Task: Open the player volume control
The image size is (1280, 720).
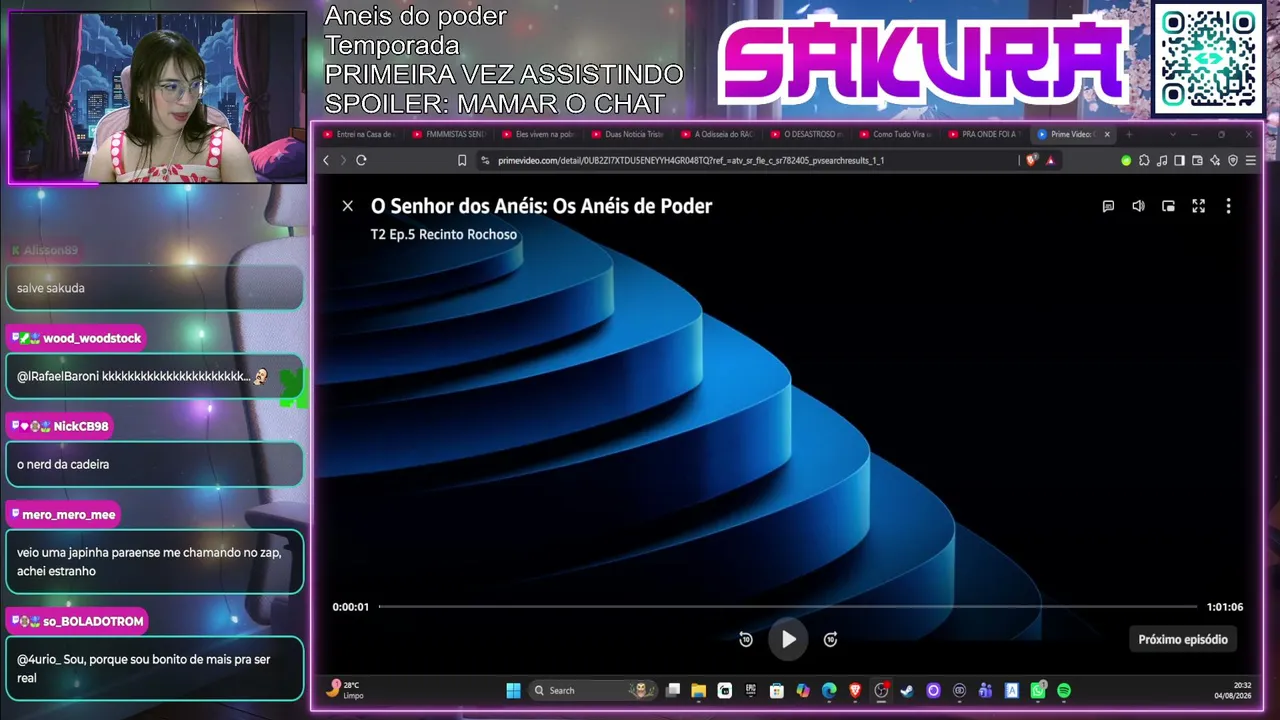Action: [1138, 206]
